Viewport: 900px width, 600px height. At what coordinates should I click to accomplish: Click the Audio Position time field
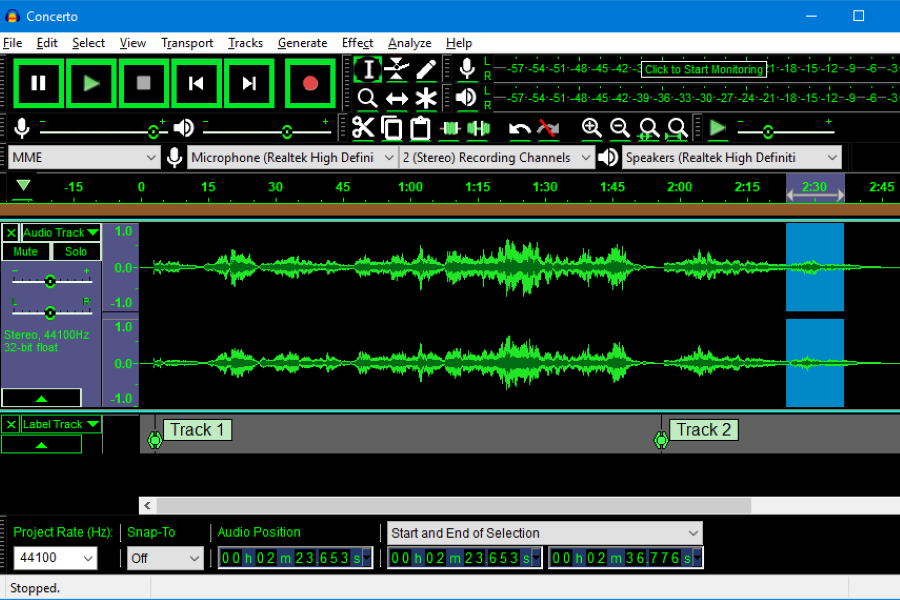[x=295, y=558]
